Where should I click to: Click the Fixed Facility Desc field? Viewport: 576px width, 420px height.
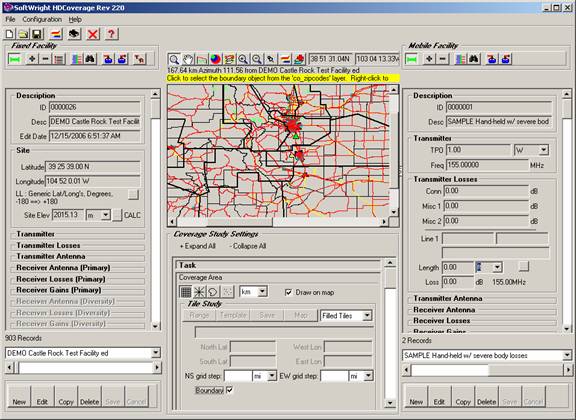(94, 122)
